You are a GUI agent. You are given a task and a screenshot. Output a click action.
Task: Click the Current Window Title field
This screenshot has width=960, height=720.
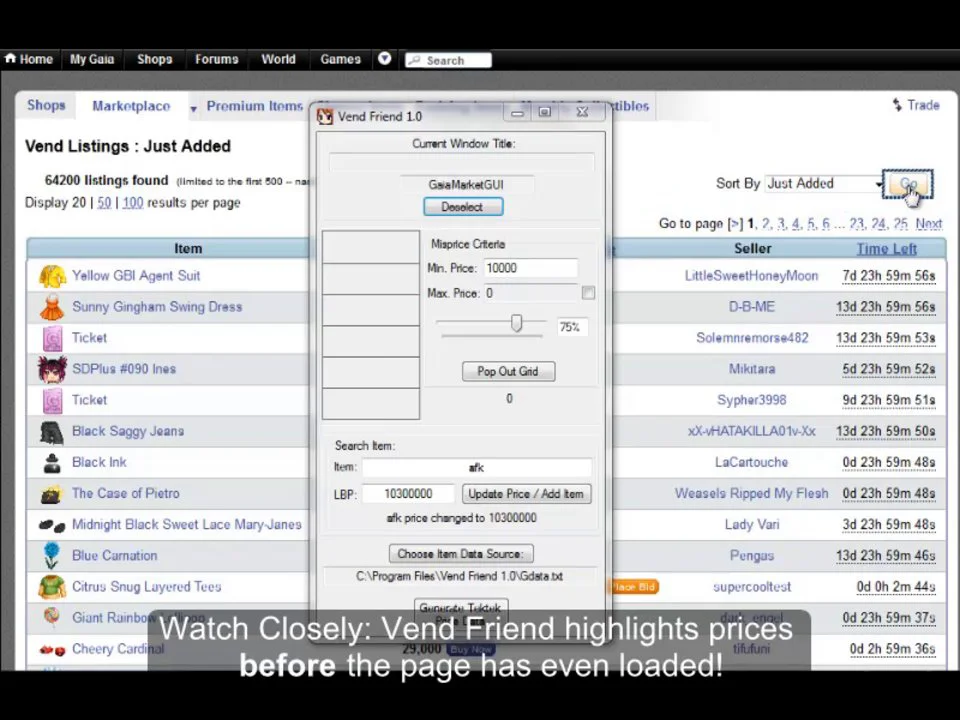(462, 162)
